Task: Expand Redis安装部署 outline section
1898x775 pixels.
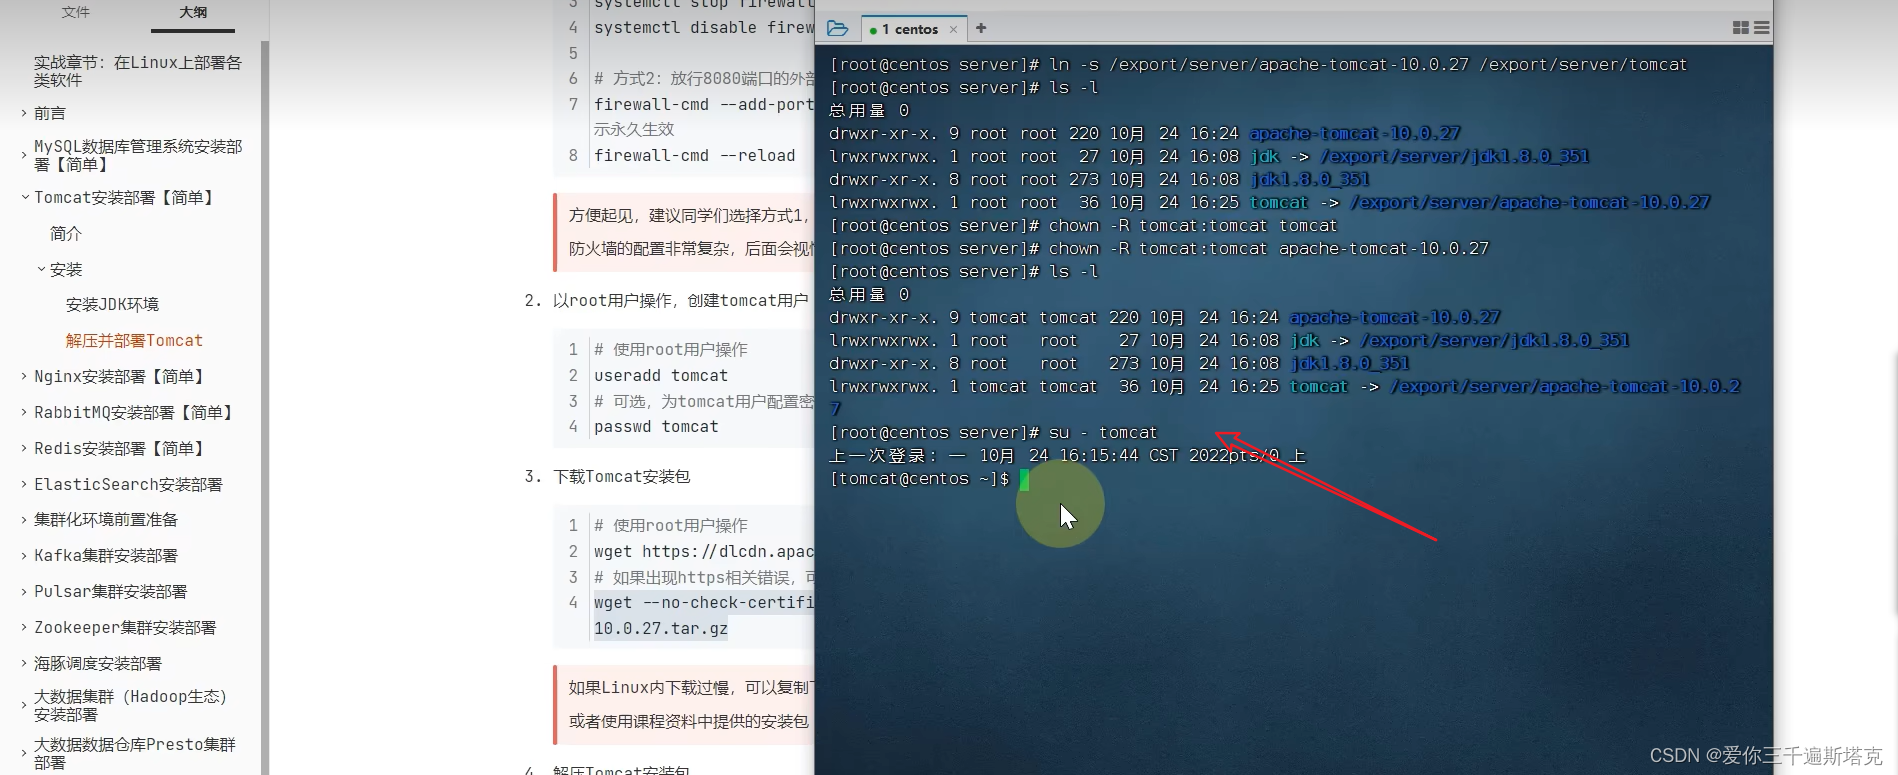Action: pos(24,448)
